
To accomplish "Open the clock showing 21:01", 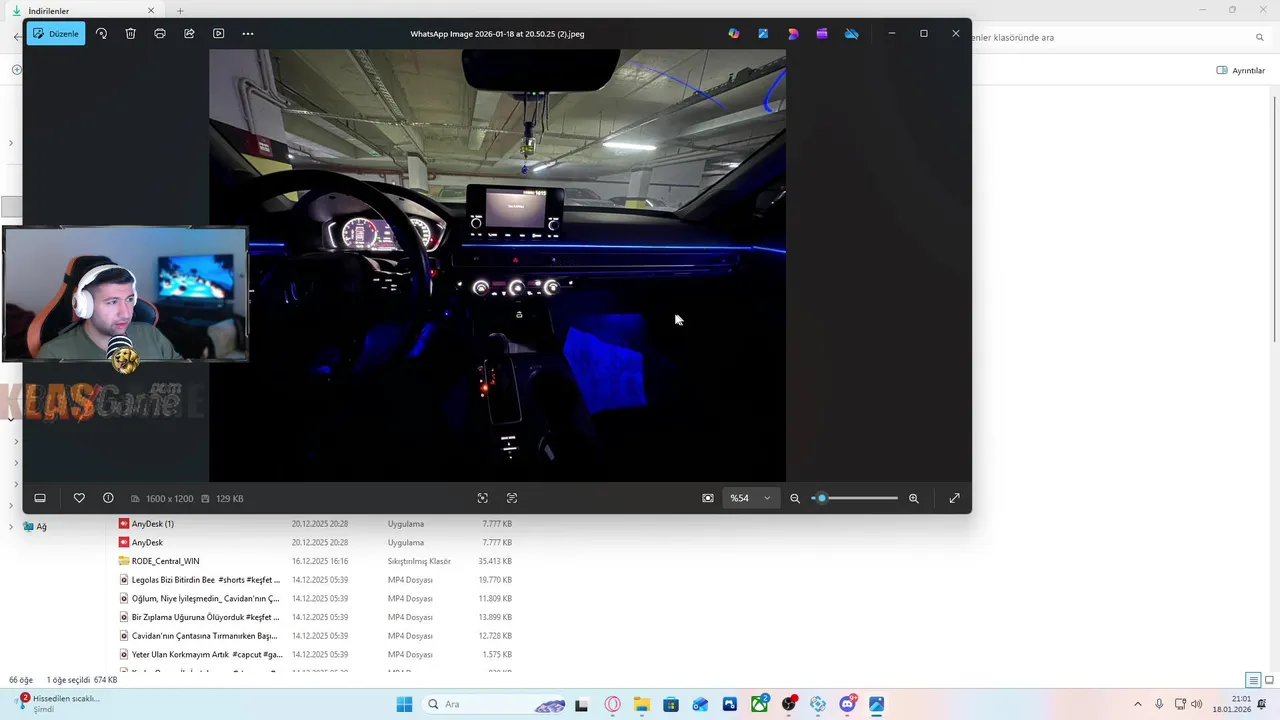I will click(1232, 704).
